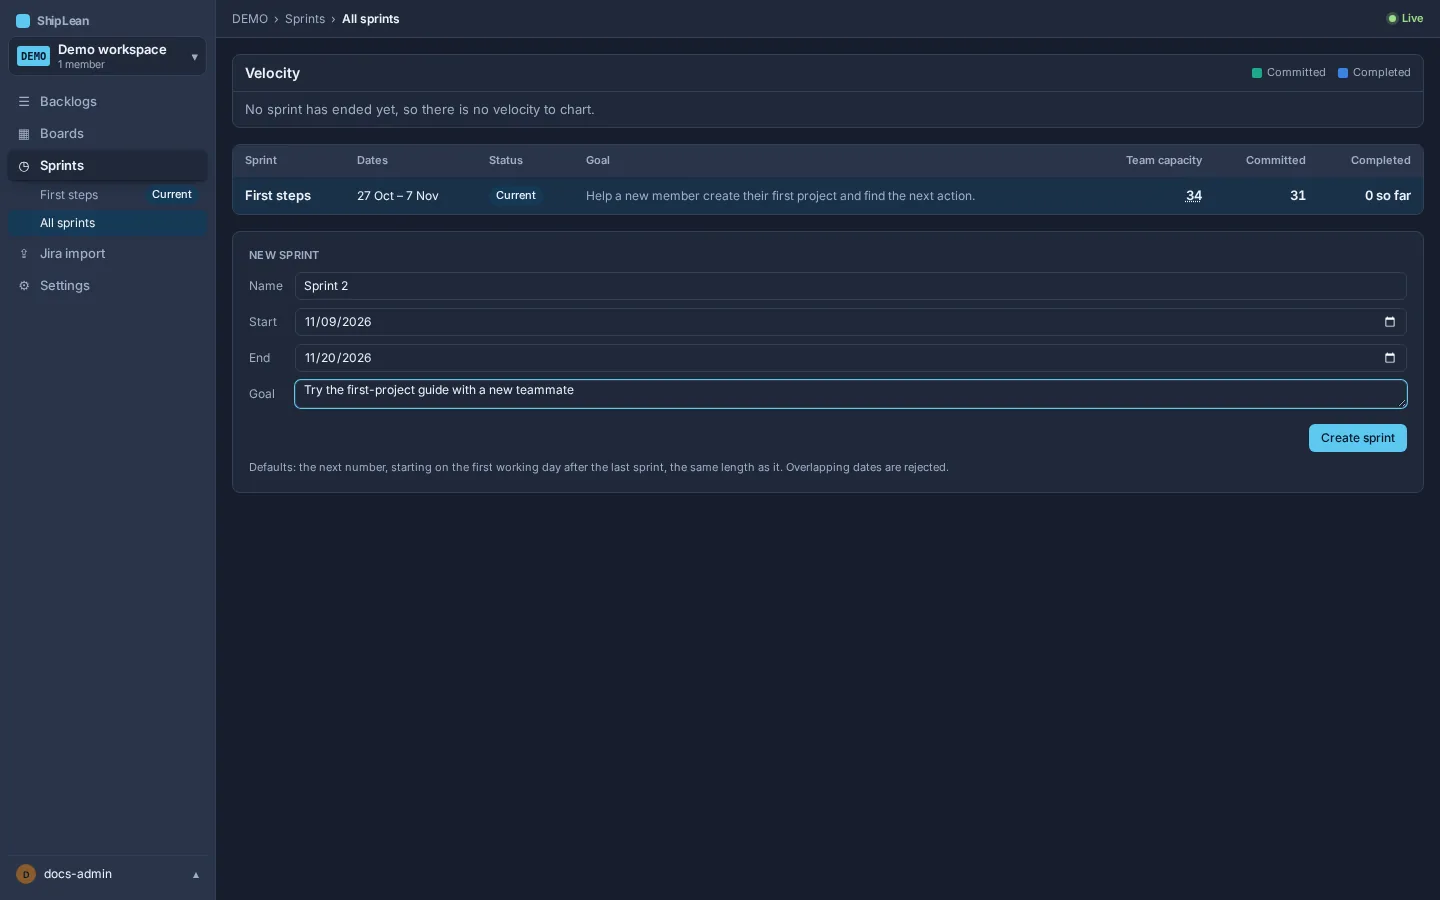The image size is (1440, 900).
Task: Open First steps sprint from table
Action: (278, 196)
